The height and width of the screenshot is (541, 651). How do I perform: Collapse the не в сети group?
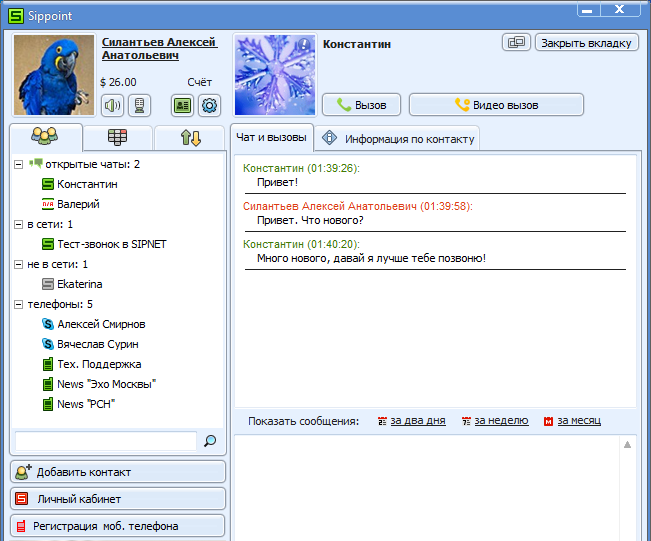[x=18, y=264]
